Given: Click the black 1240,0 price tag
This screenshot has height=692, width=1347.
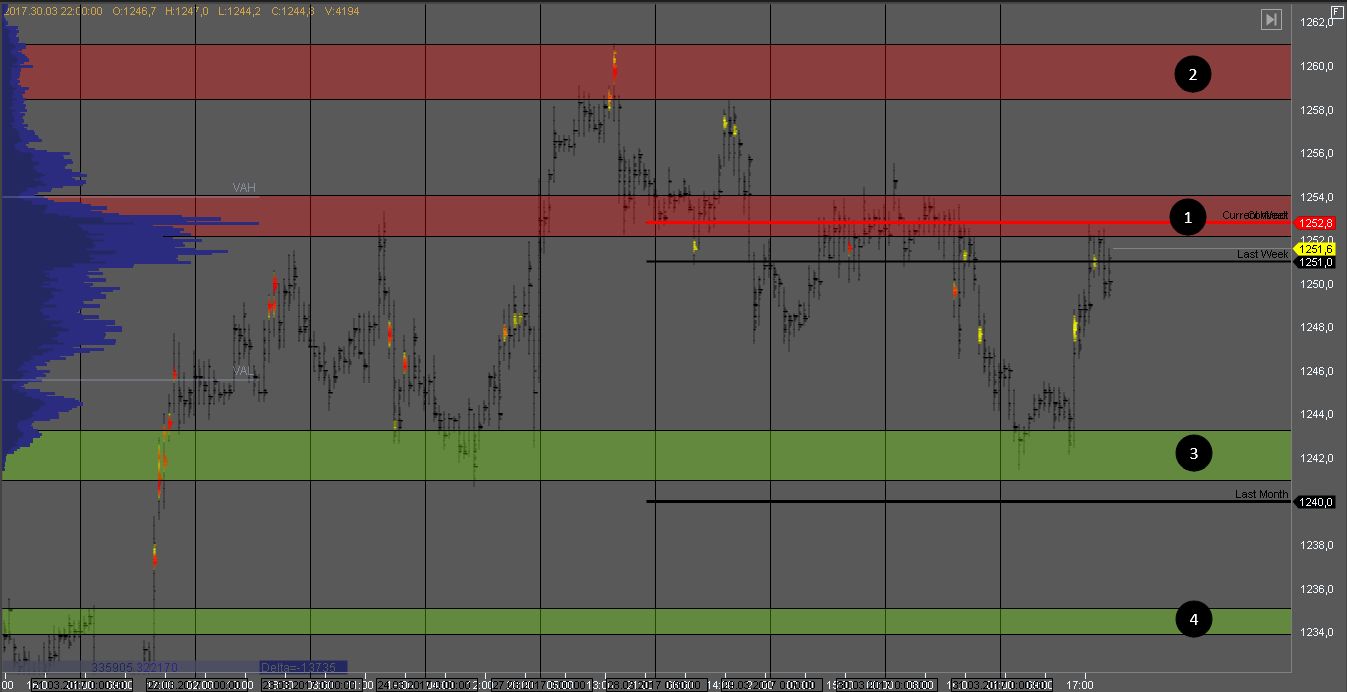Looking at the screenshot, I should click(x=1315, y=502).
